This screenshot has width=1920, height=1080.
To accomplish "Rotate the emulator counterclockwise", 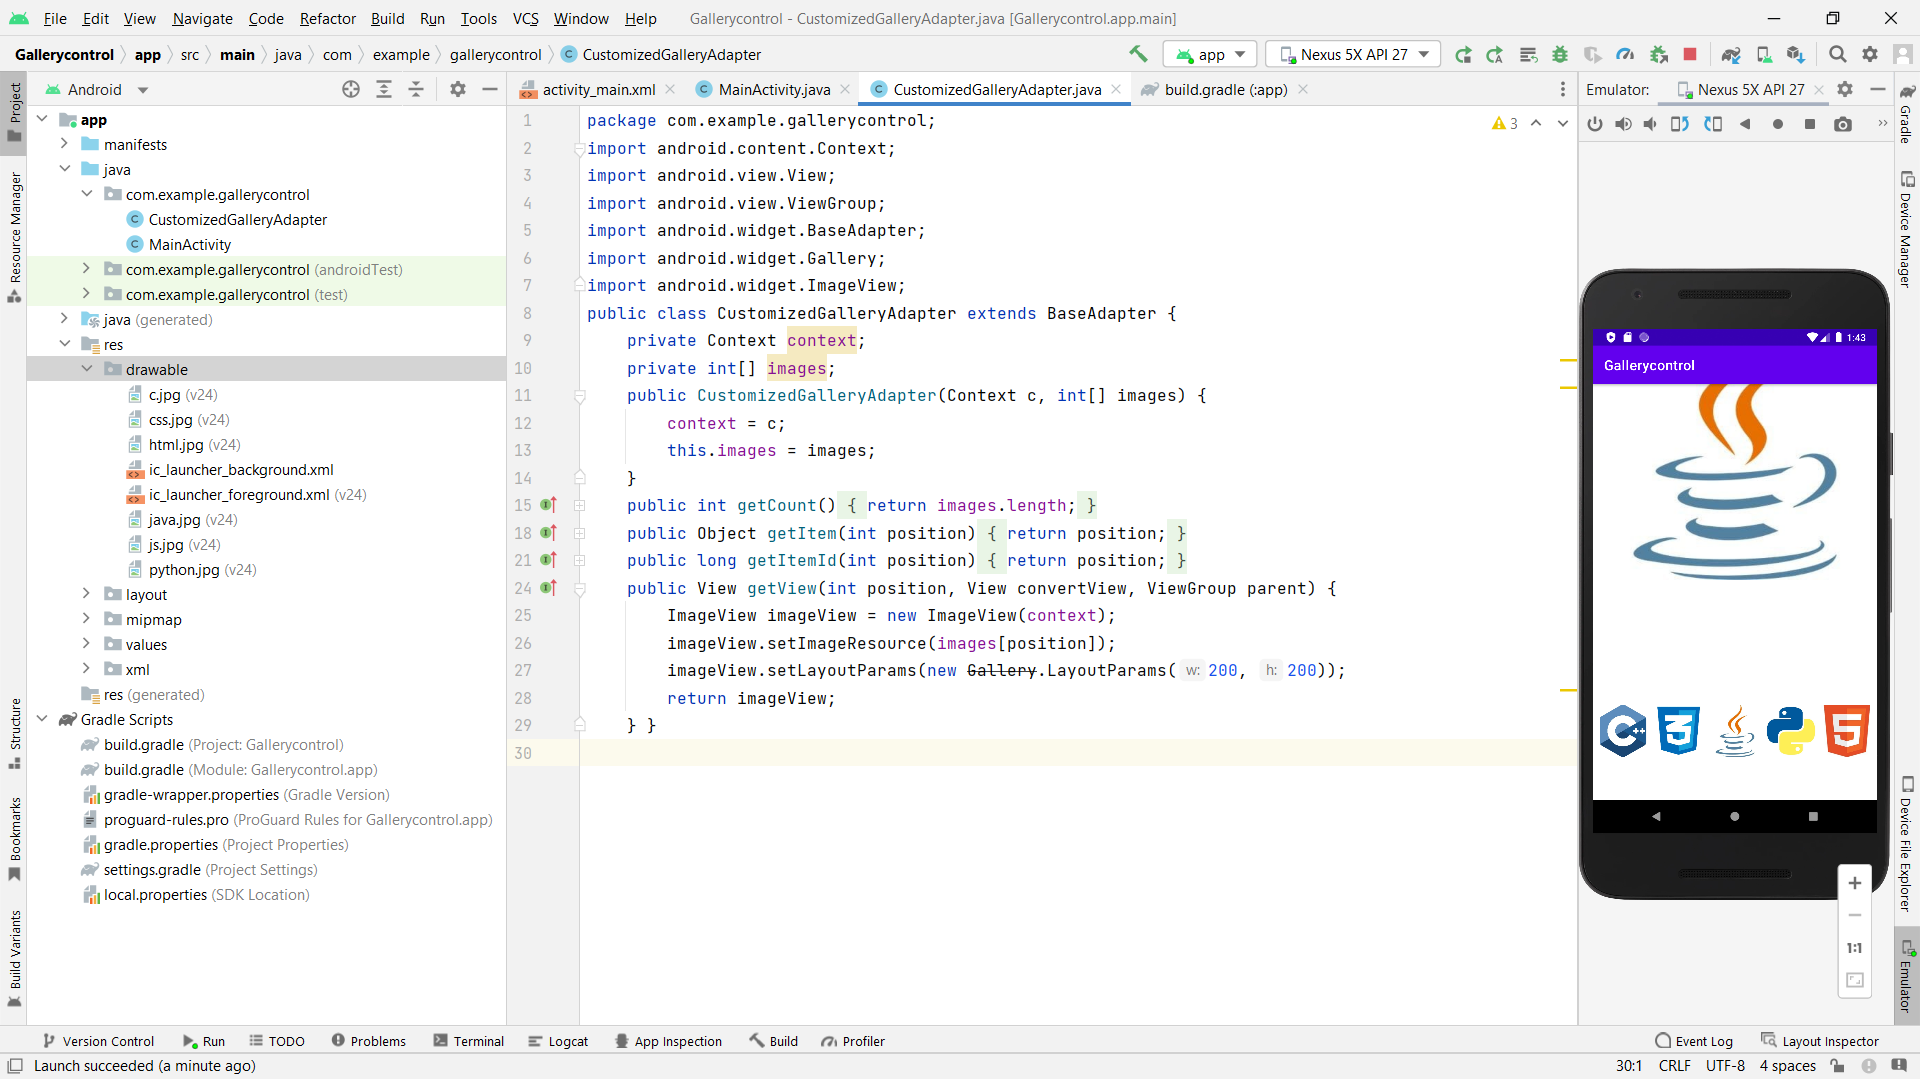I will [1680, 124].
